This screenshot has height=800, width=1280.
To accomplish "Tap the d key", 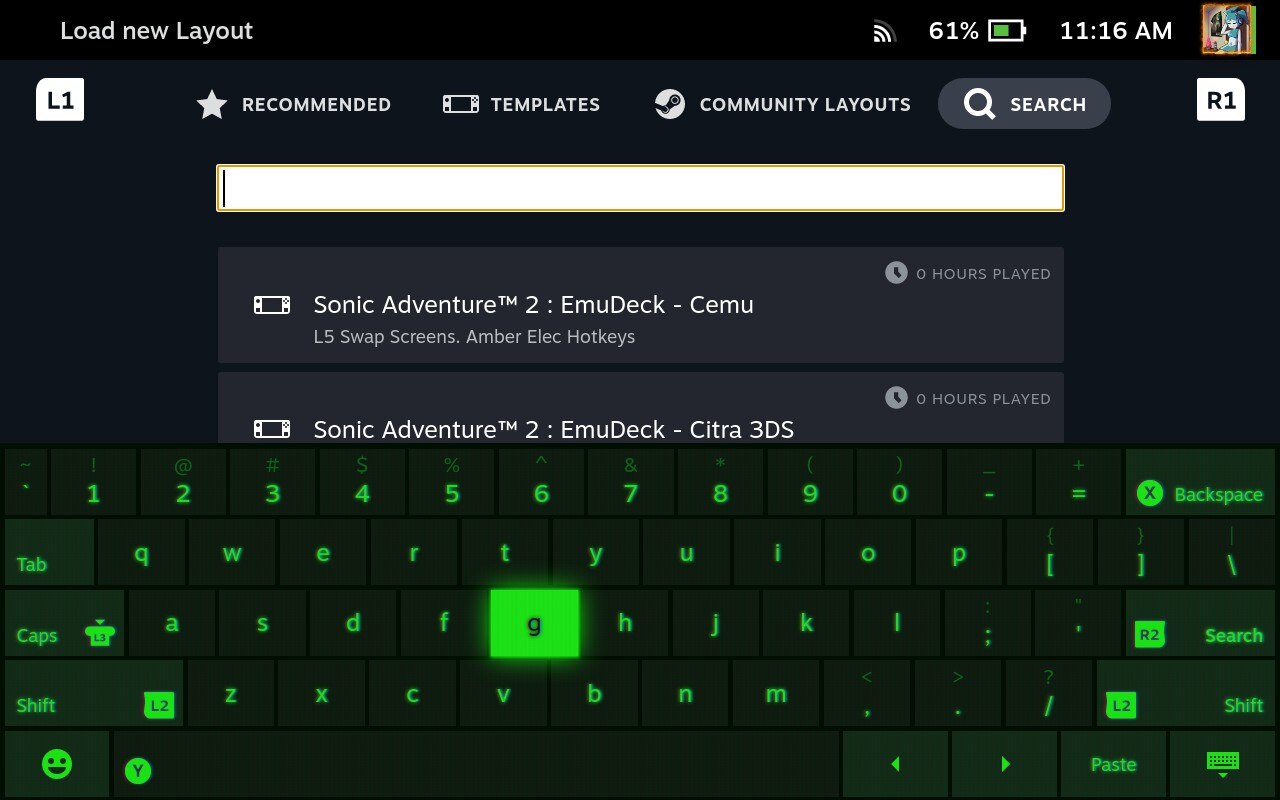I will click(353, 623).
